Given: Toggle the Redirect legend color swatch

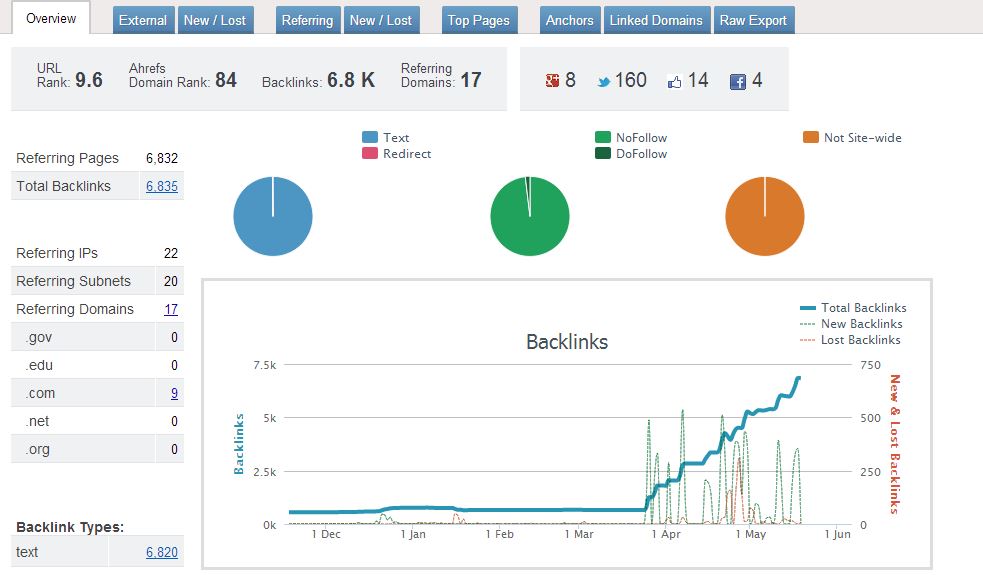Looking at the screenshot, I should [x=370, y=154].
